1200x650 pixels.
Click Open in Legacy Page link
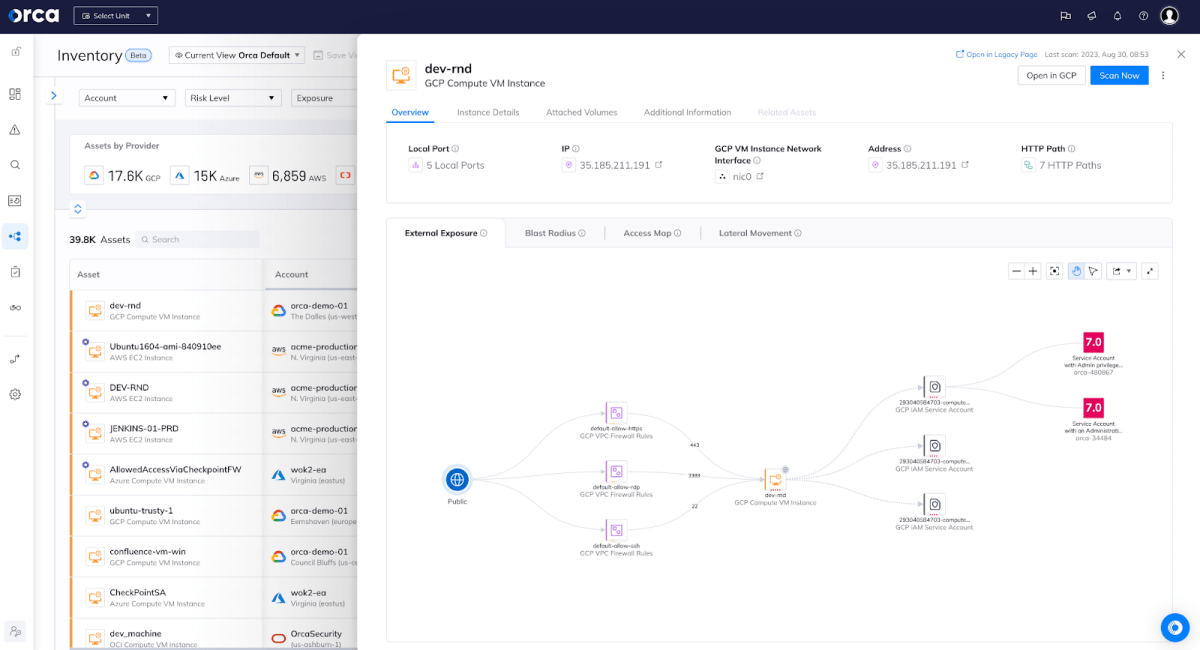pyautogui.click(x=997, y=55)
